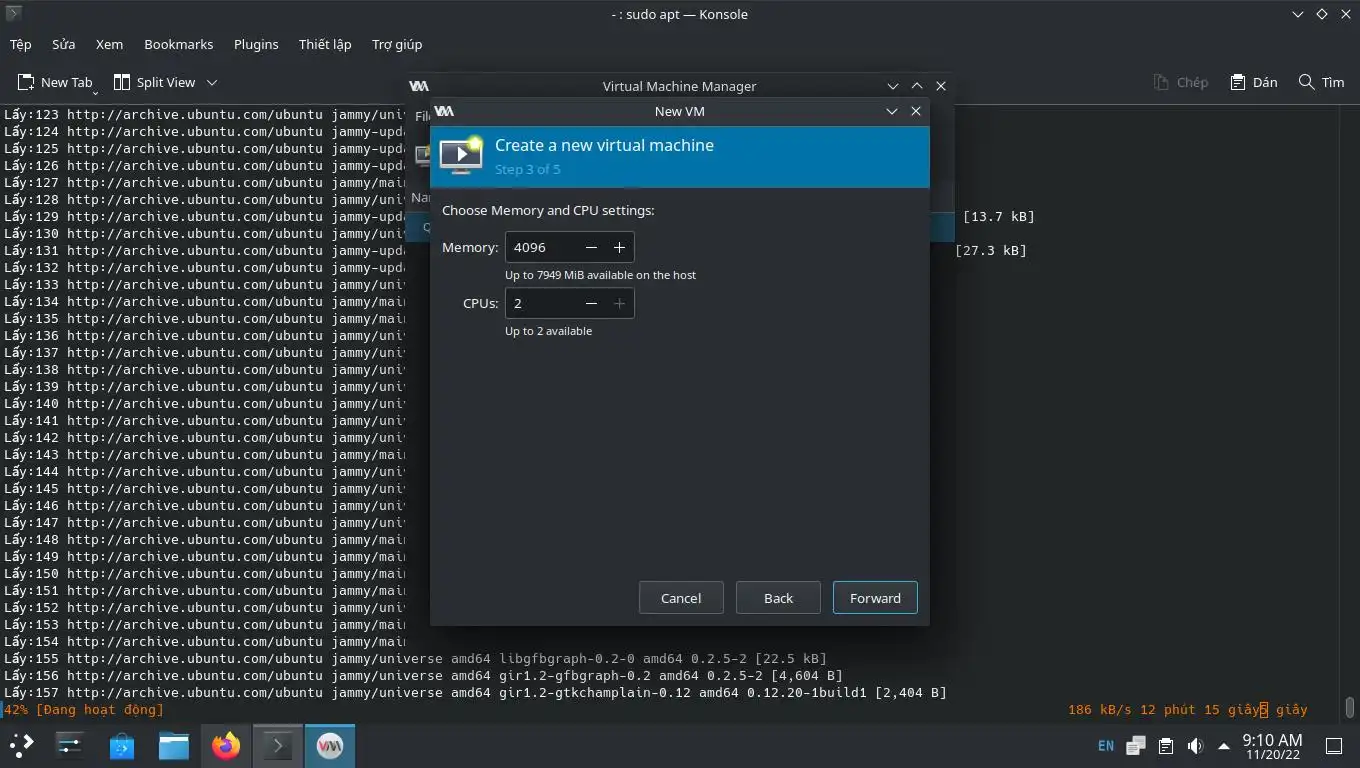Open Konsole Bookmarks menu
The image size is (1360, 768).
tap(178, 44)
